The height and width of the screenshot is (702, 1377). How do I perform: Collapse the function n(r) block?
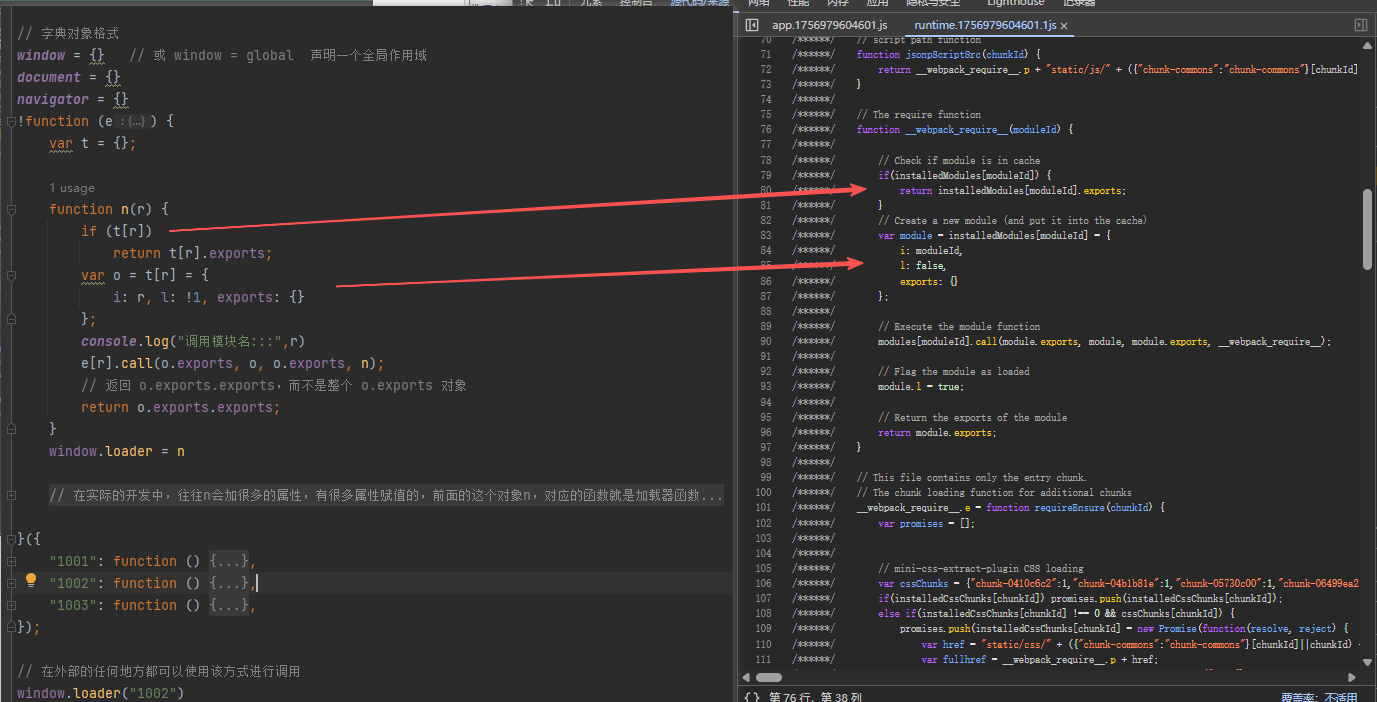(x=10, y=210)
